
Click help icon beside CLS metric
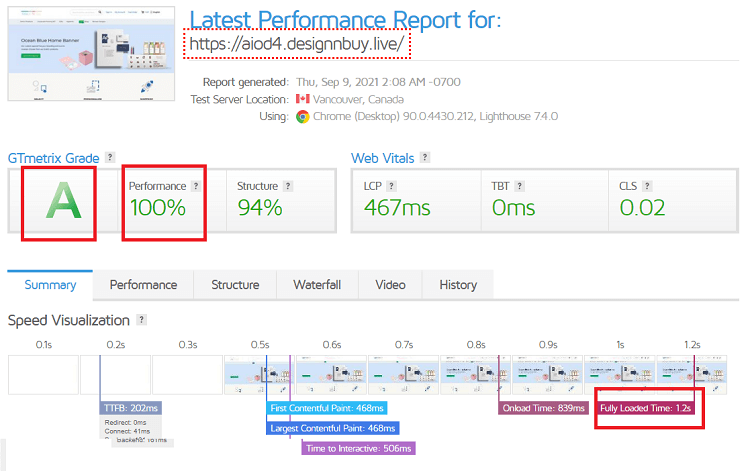653,186
